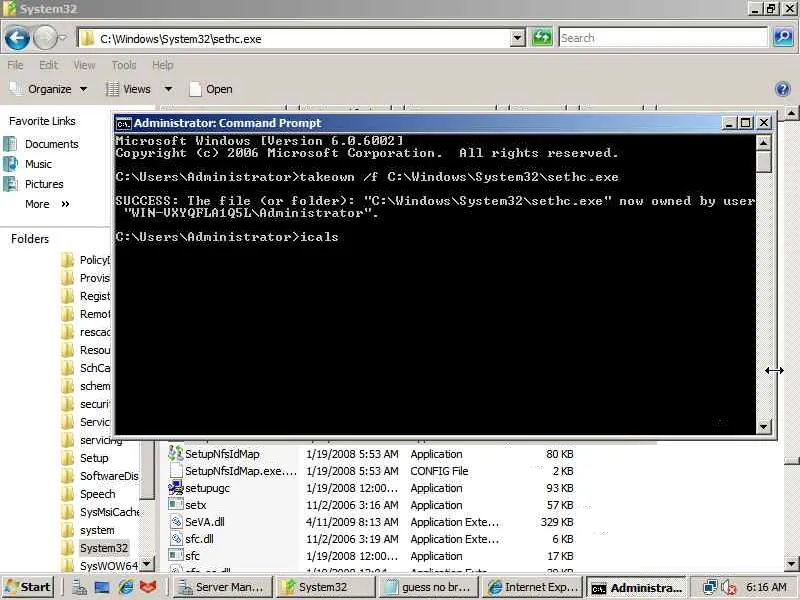Click the security folder icon in tree

[68, 405]
